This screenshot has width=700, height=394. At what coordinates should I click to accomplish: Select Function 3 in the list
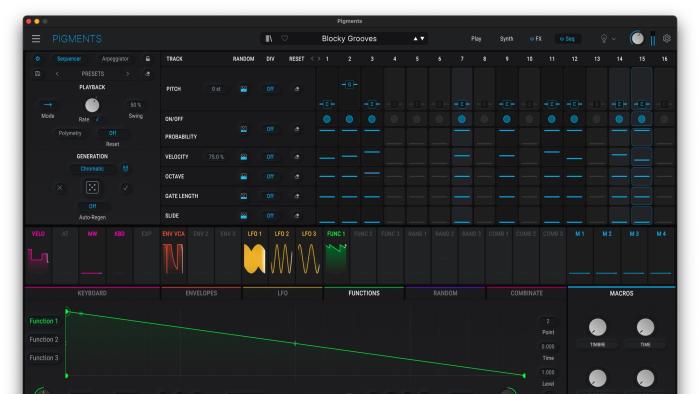(44, 358)
